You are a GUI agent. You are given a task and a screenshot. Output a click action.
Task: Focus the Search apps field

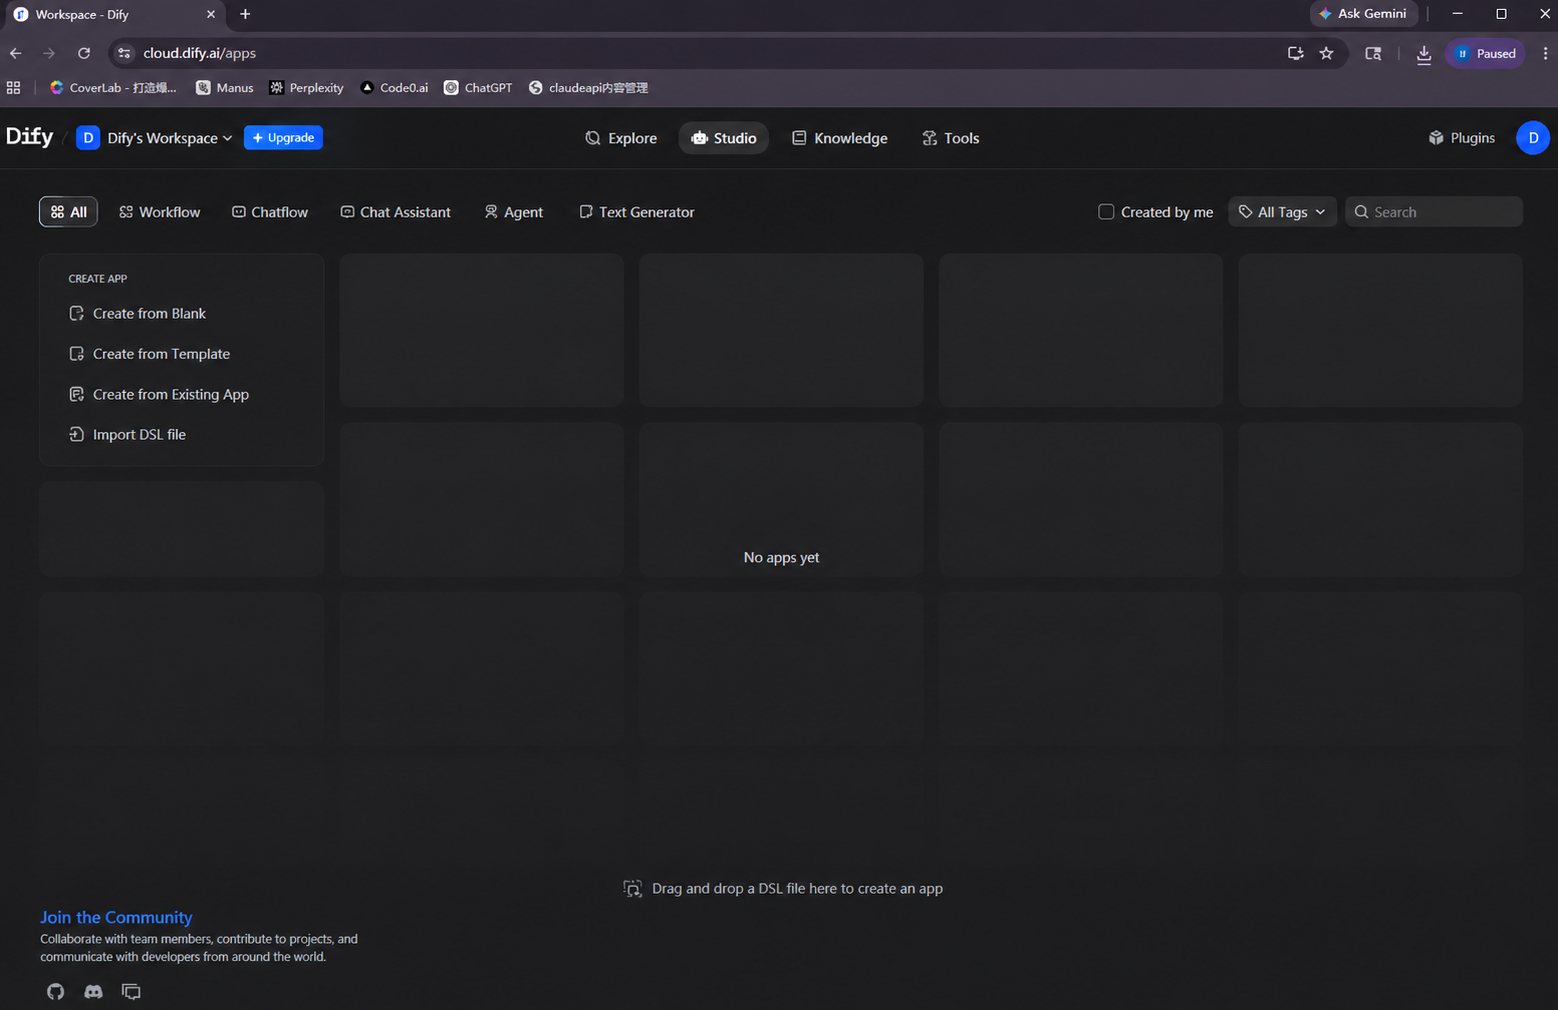click(x=1434, y=212)
